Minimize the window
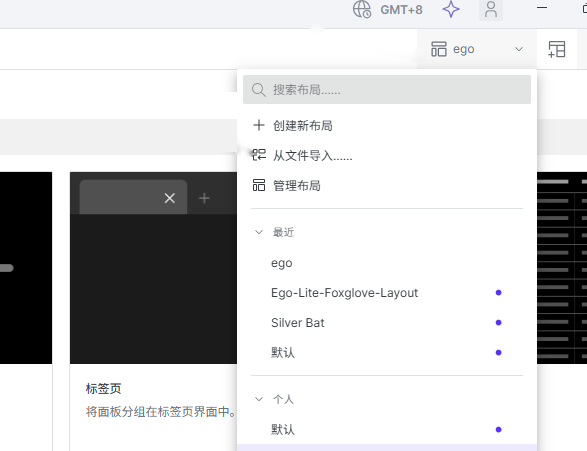Viewport: 587px width, 451px height. tap(542, 7)
